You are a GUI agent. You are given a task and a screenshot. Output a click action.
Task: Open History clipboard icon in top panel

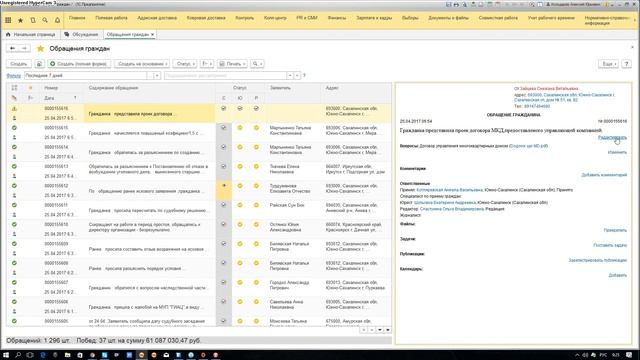(x=33, y=20)
